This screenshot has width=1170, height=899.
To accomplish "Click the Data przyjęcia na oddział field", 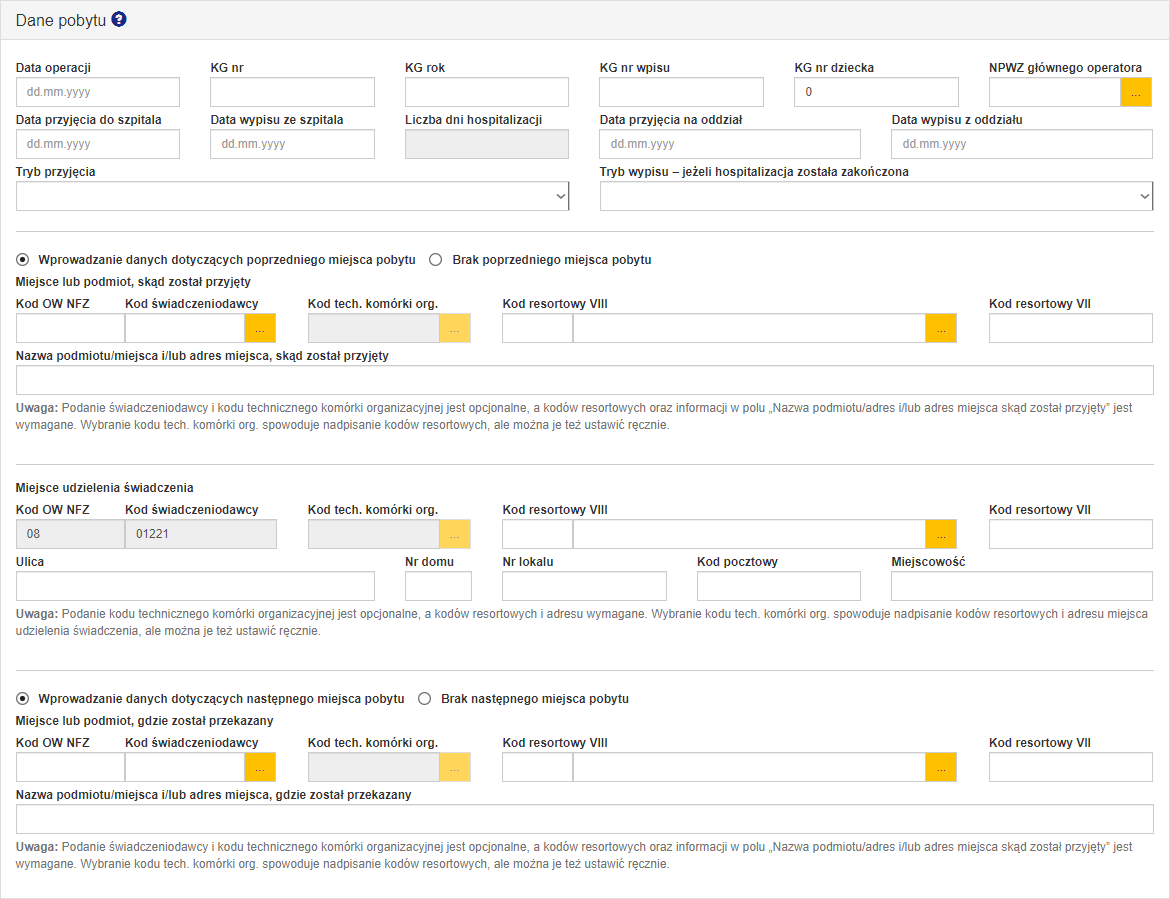I will point(730,144).
